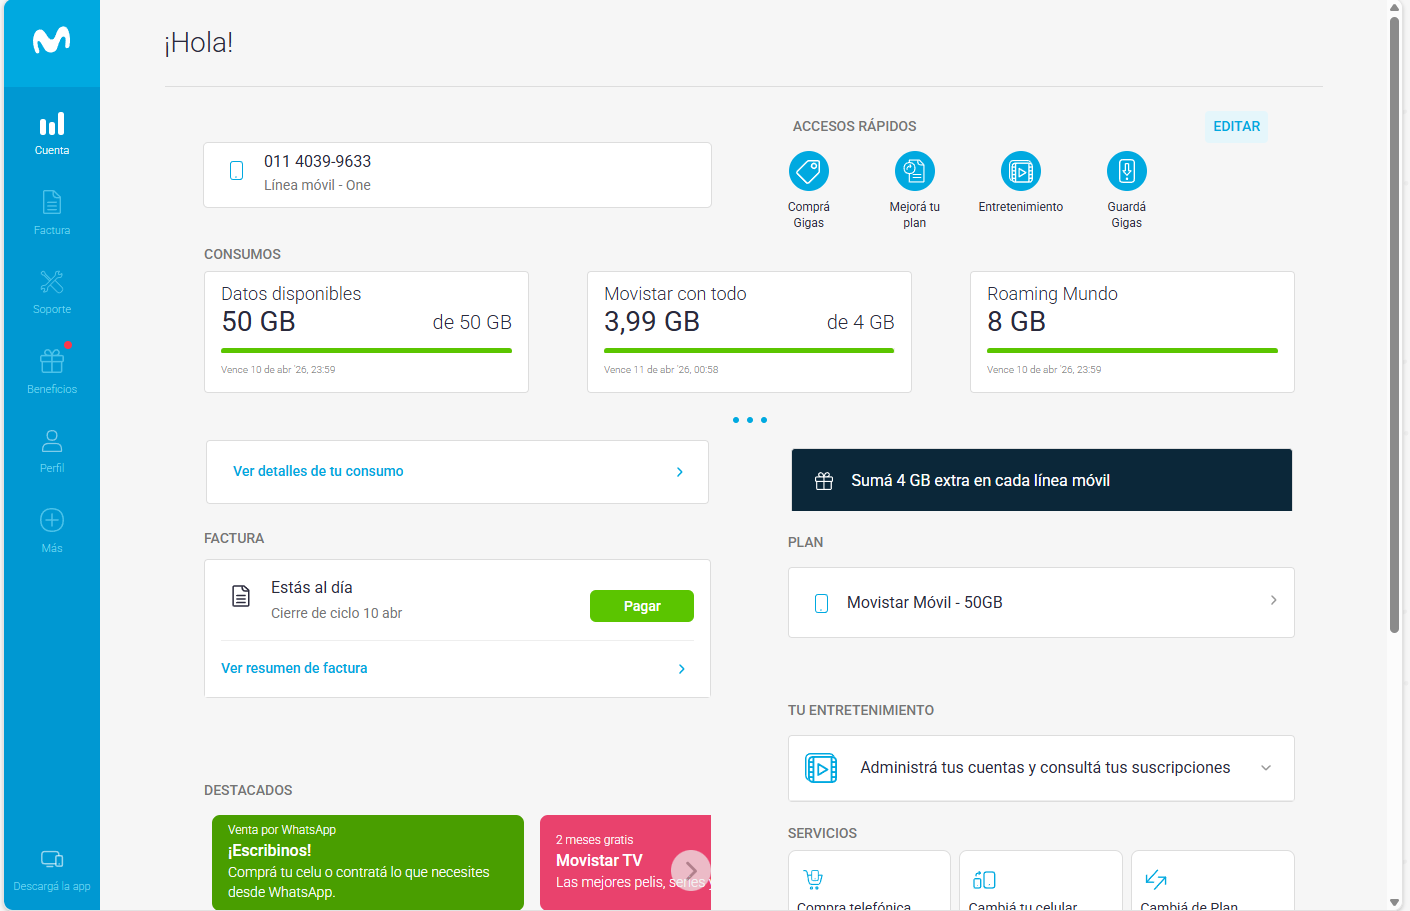
Task: Select the 011 4039-9633 line card
Action: 457,175
